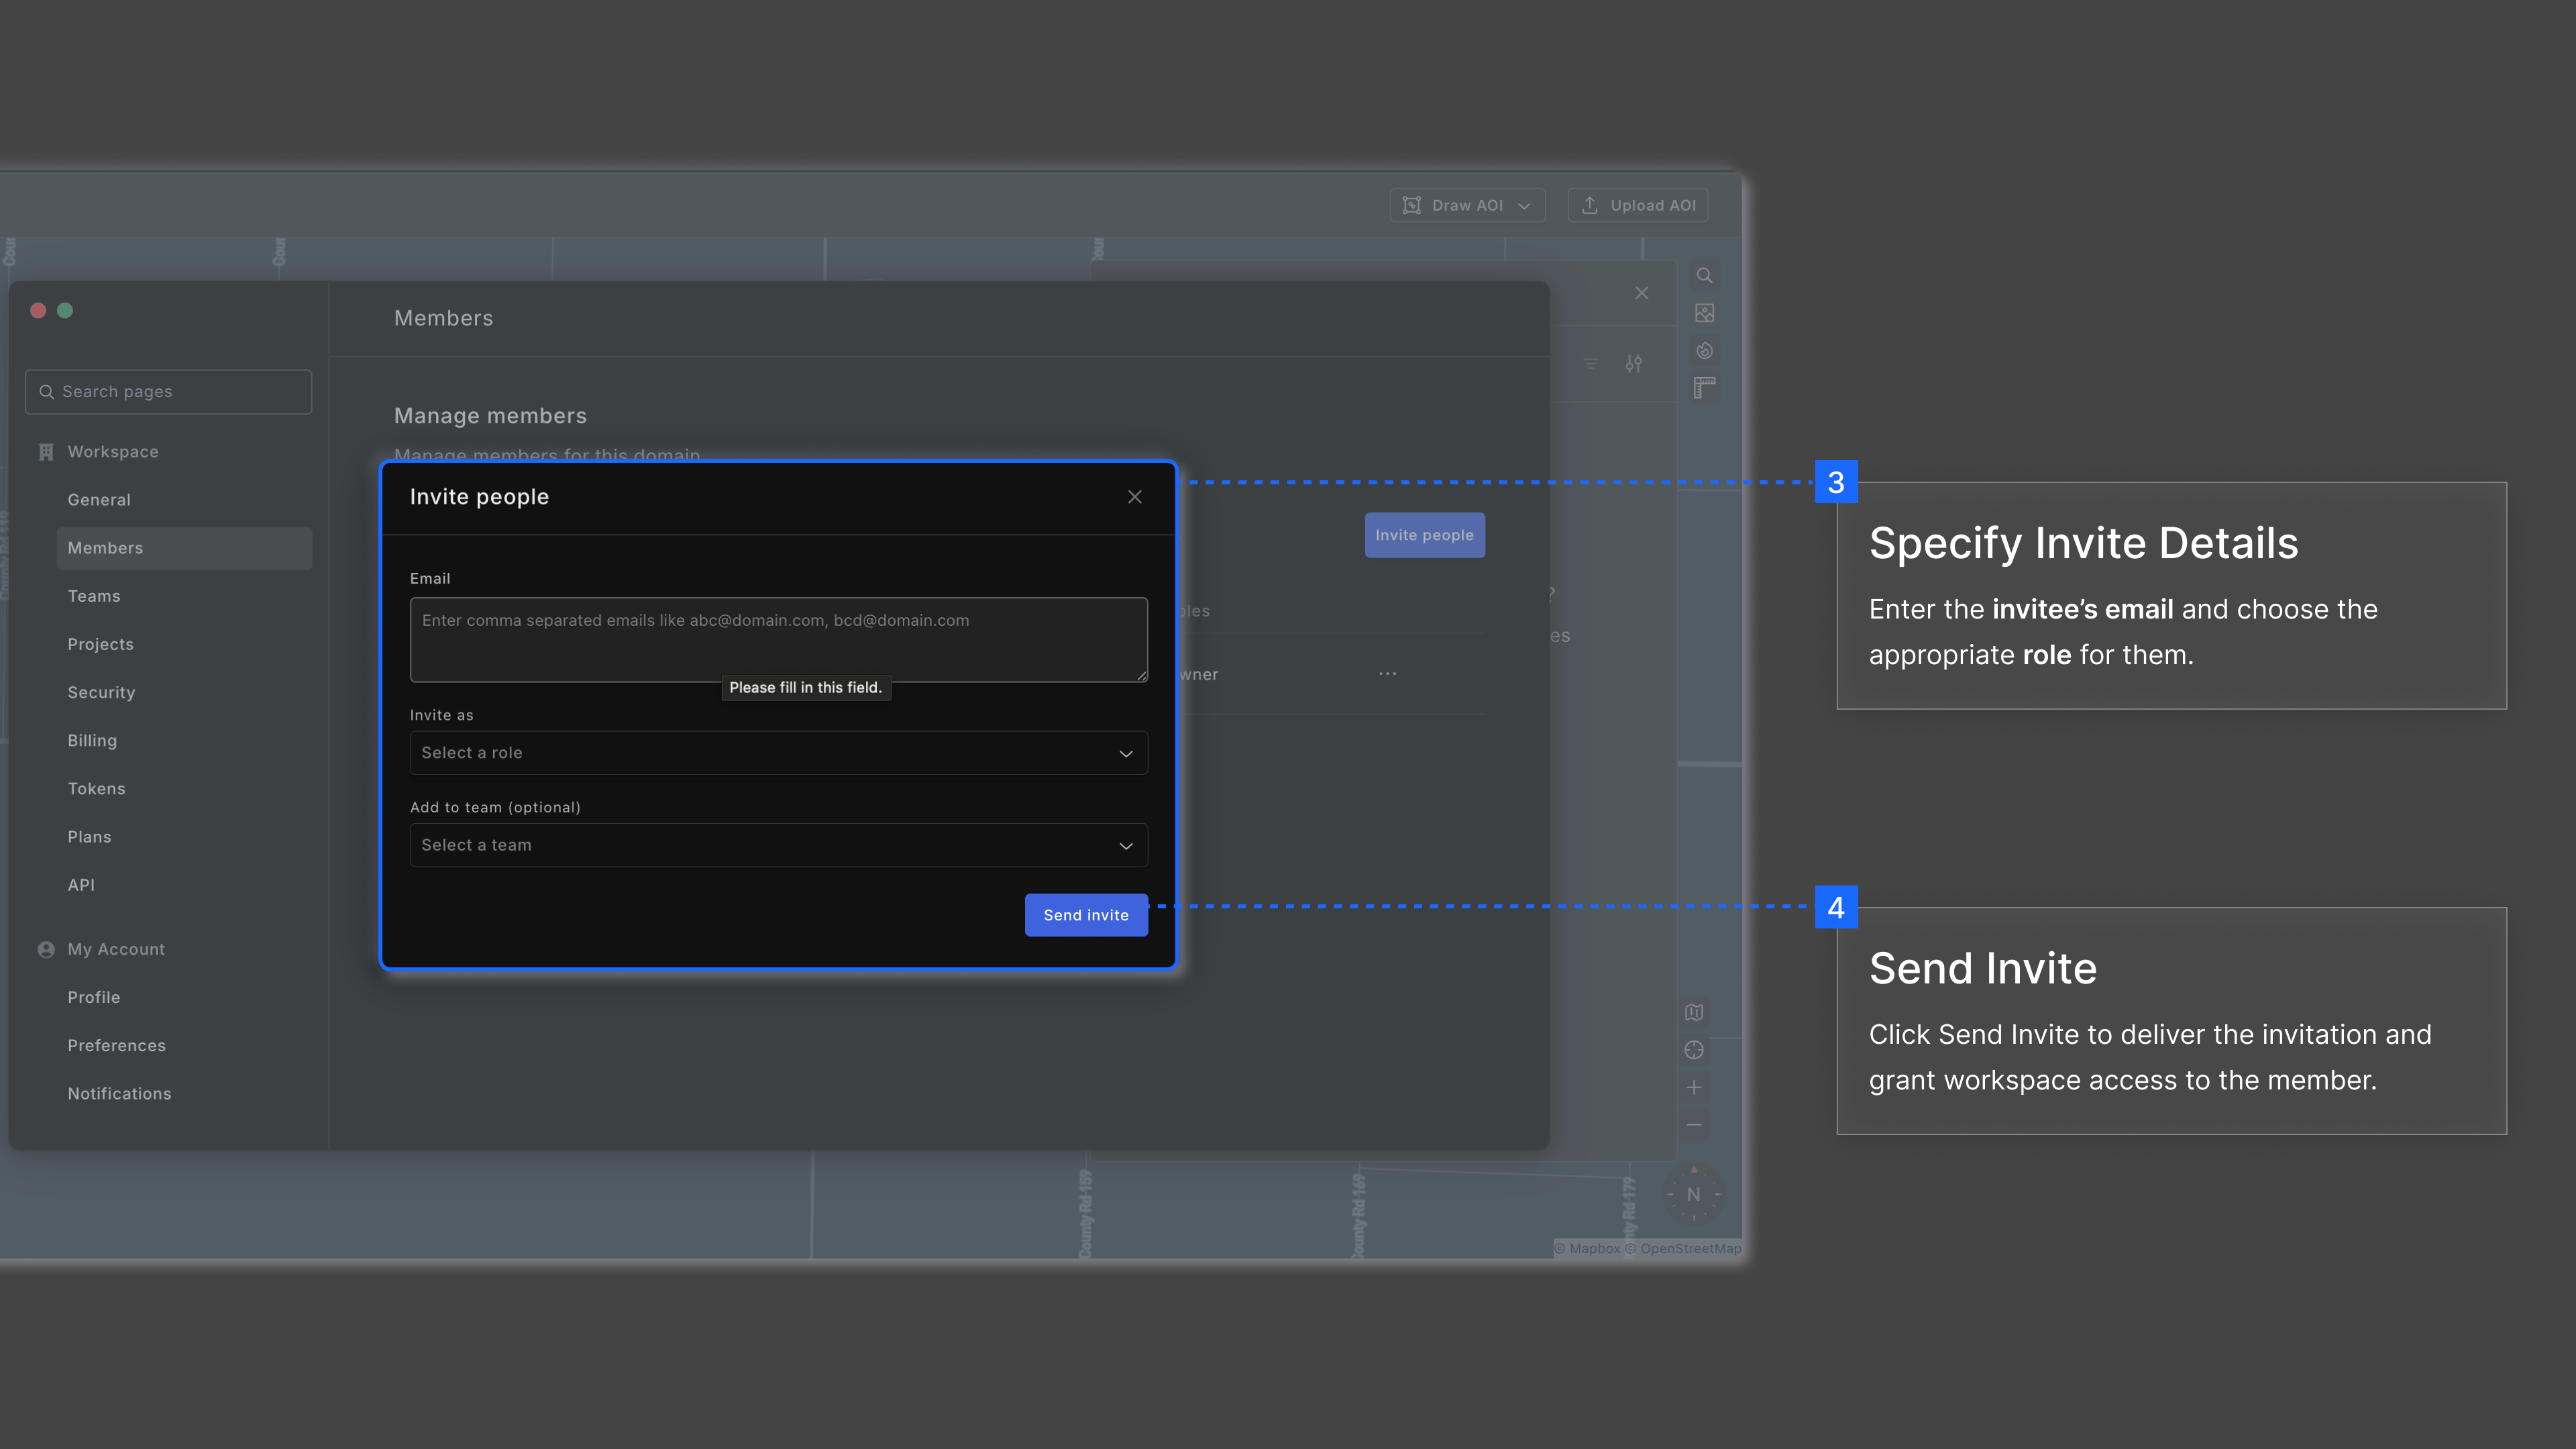
Task: Click the Upload AOI button
Action: point(1638,205)
